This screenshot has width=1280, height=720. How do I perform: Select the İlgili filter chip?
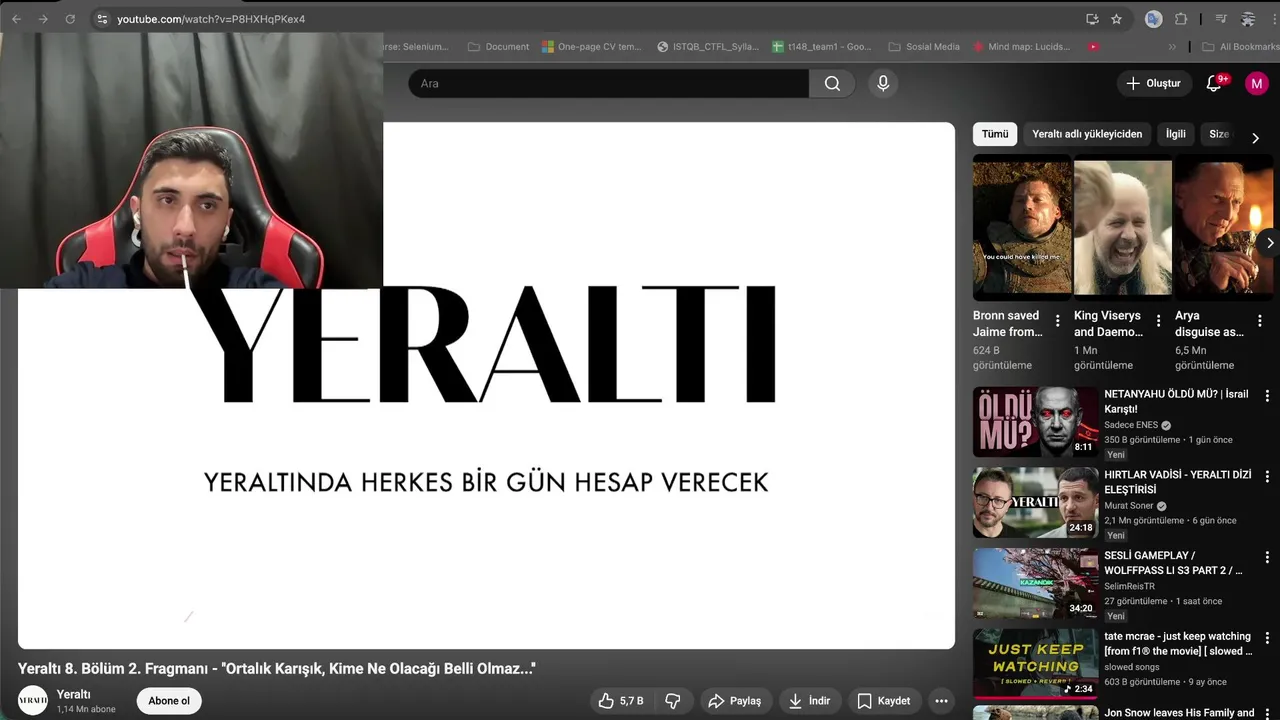click(x=1176, y=134)
